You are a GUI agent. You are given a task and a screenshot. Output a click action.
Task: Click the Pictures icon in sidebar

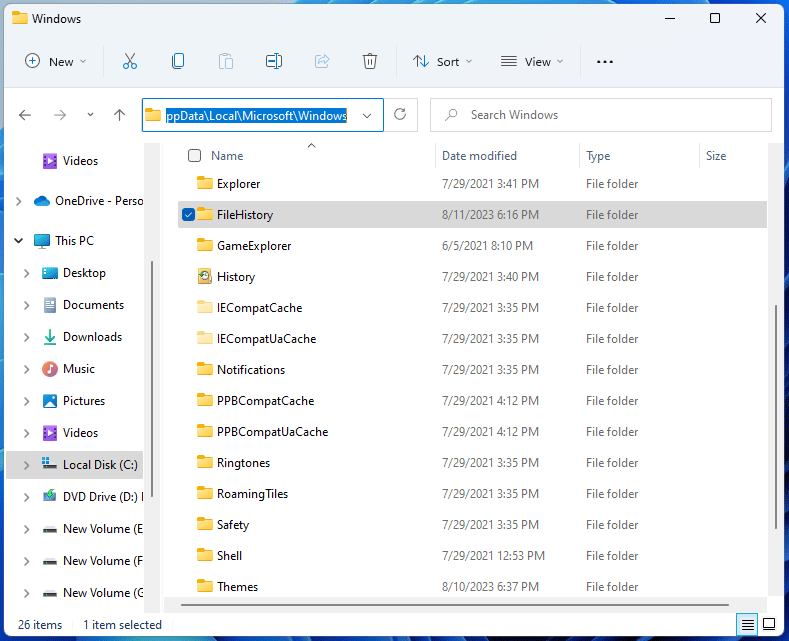[50, 401]
